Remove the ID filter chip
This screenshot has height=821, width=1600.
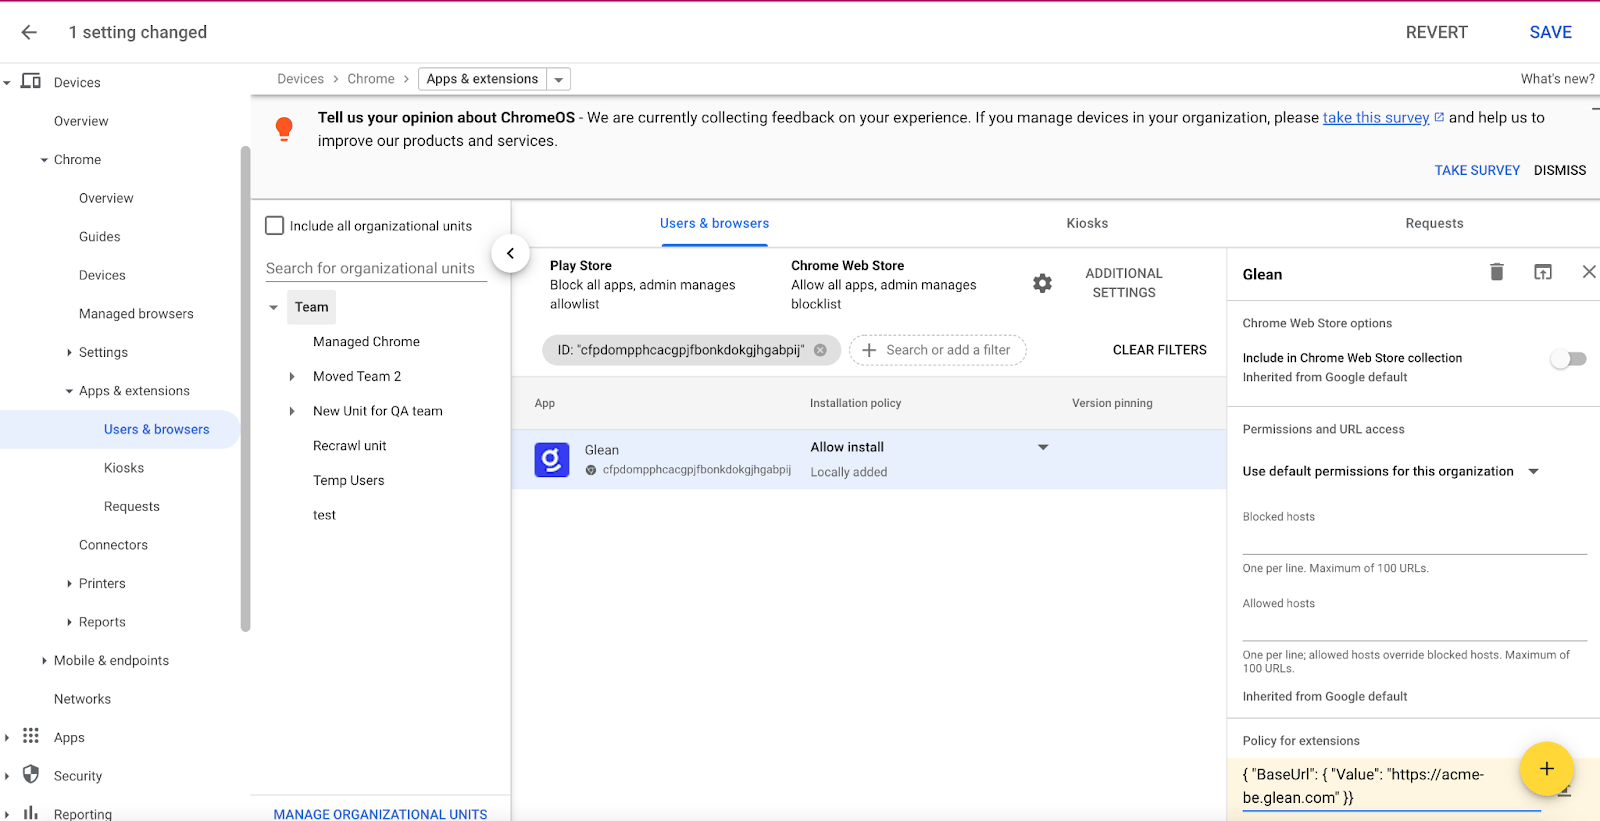click(820, 350)
